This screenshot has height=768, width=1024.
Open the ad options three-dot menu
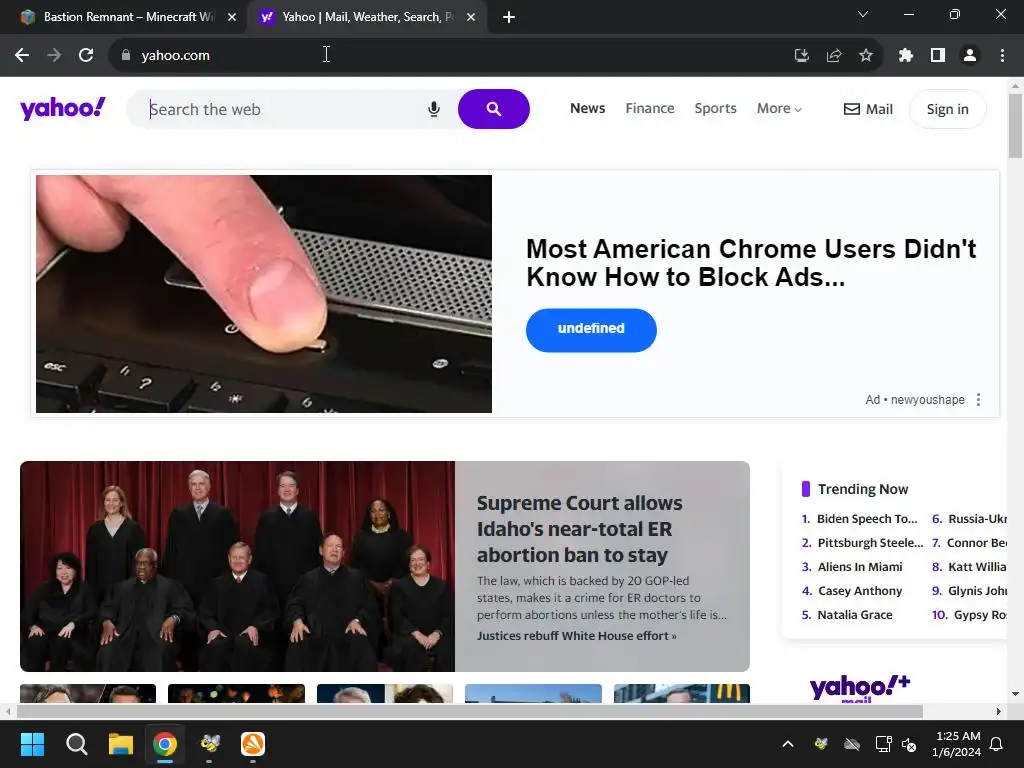978,400
